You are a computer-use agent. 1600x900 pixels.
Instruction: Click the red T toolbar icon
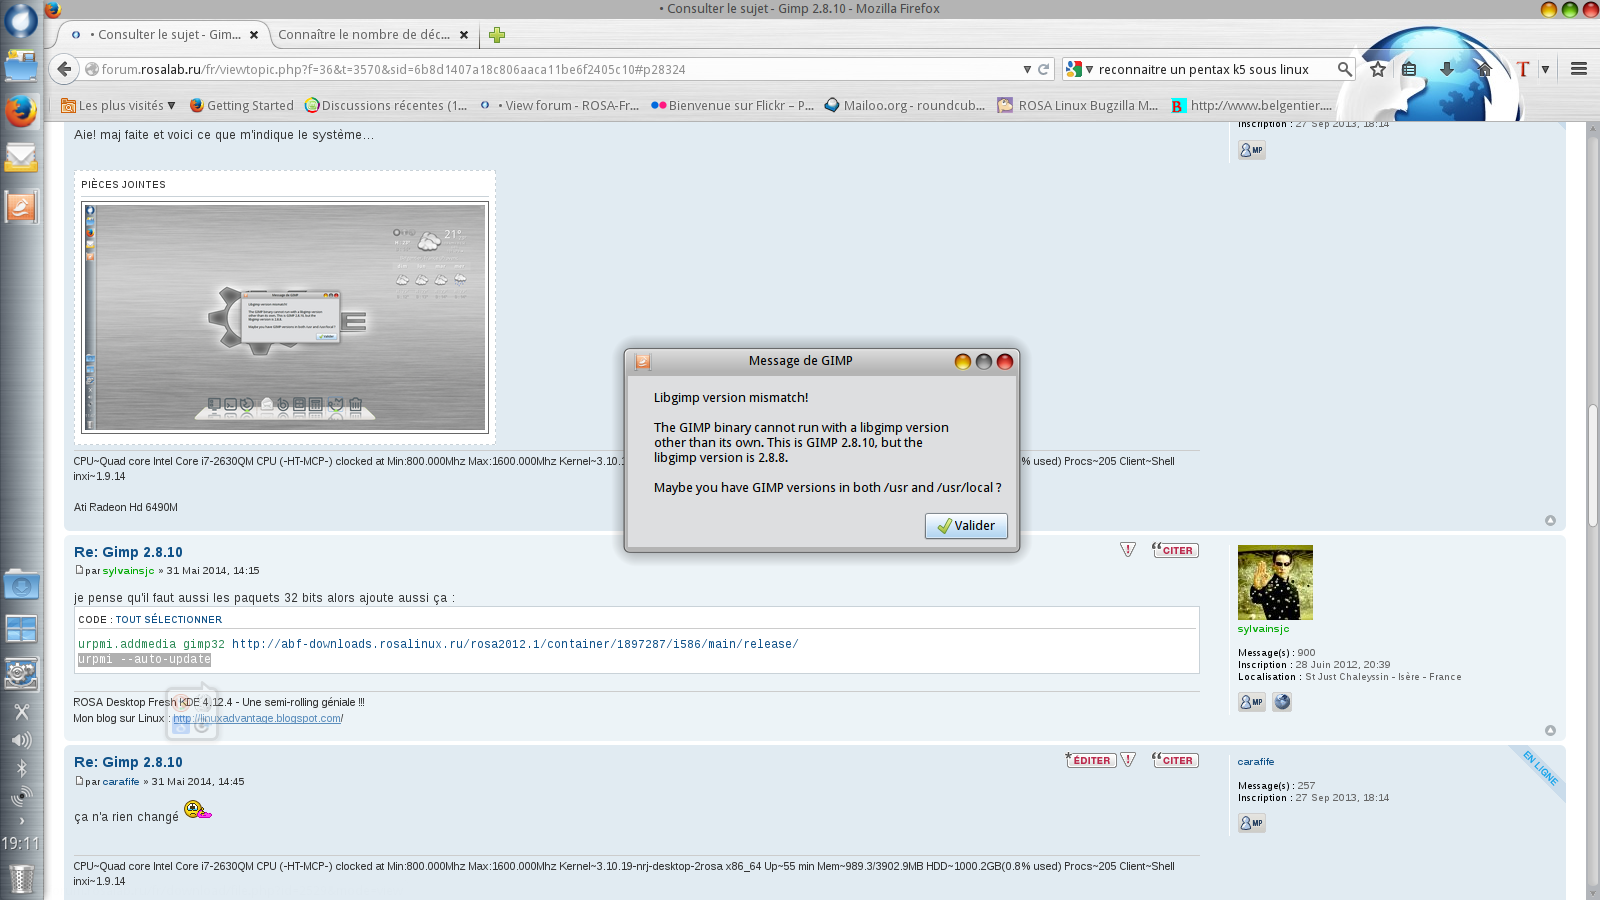click(1523, 69)
